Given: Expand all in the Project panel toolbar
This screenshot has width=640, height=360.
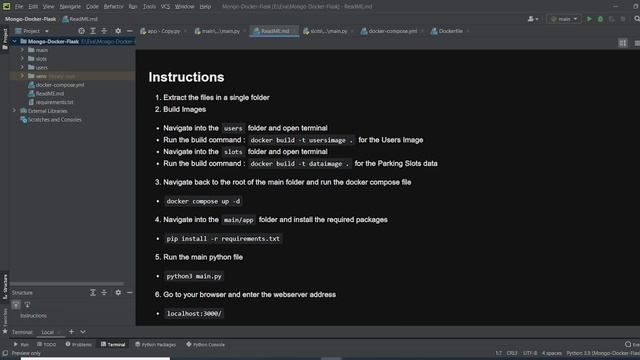Looking at the screenshot, I should tap(93, 31).
